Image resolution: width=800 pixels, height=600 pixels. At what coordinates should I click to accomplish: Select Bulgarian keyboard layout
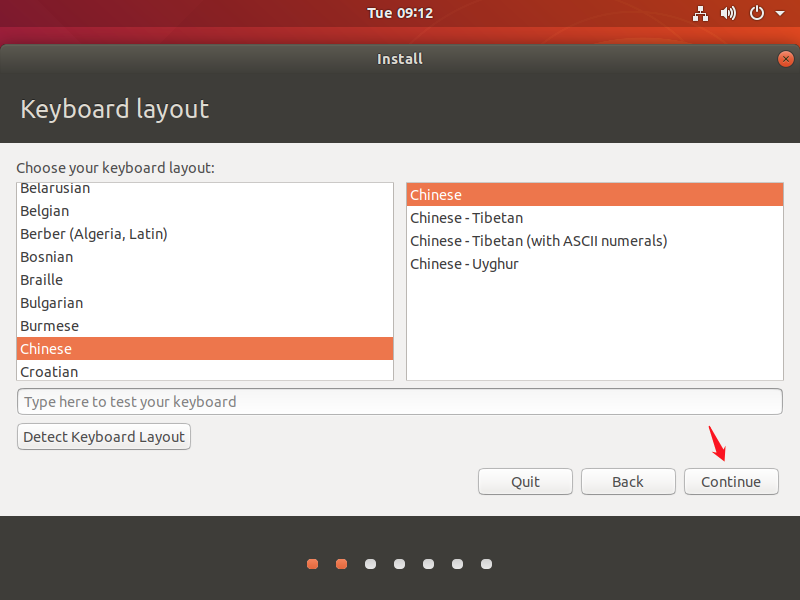pos(205,303)
